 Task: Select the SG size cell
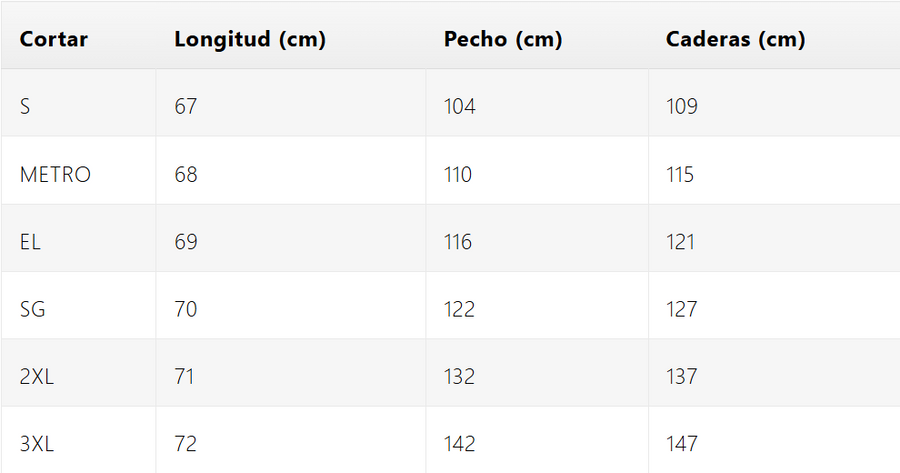point(33,310)
